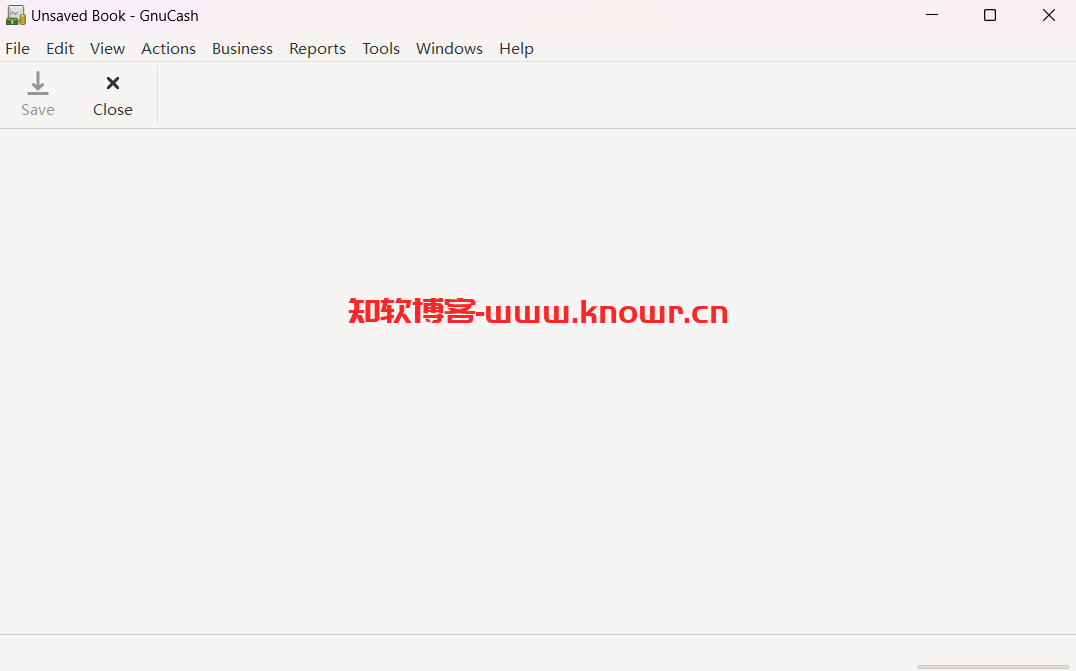1076x671 pixels.
Task: Open the Edit menu
Action: pos(60,49)
